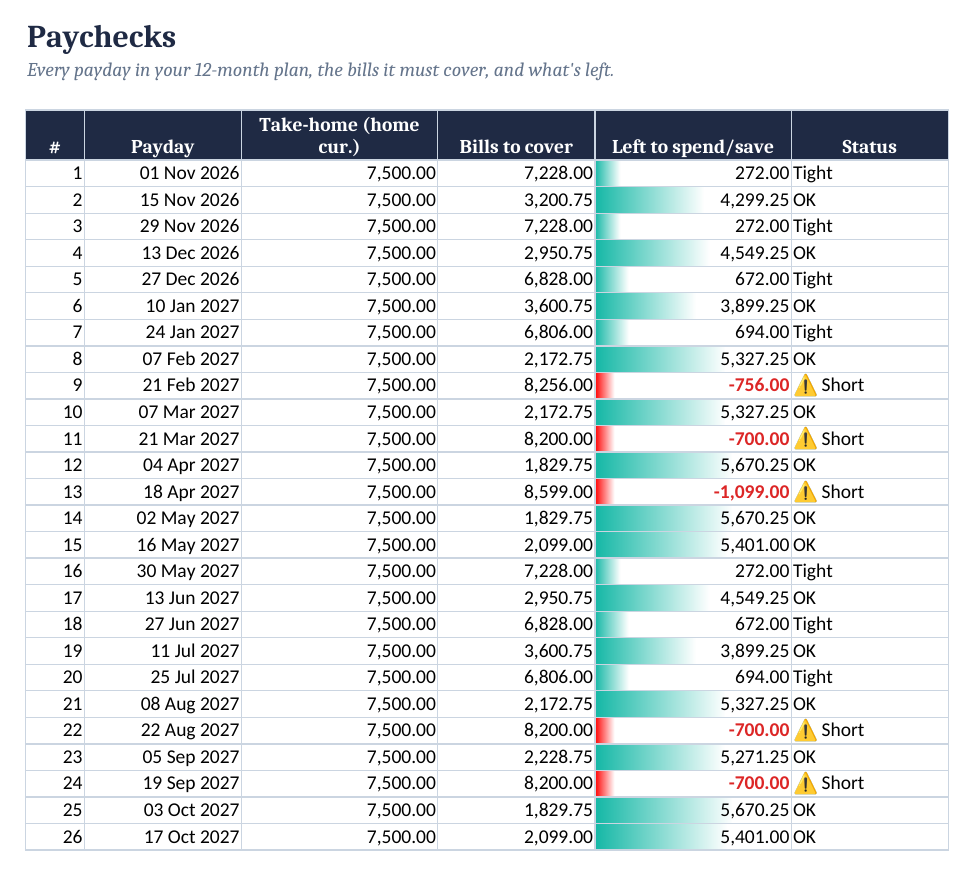Click the Short status for 21 Mar 2027
Viewport: 973px width, 875px height.
click(842, 439)
